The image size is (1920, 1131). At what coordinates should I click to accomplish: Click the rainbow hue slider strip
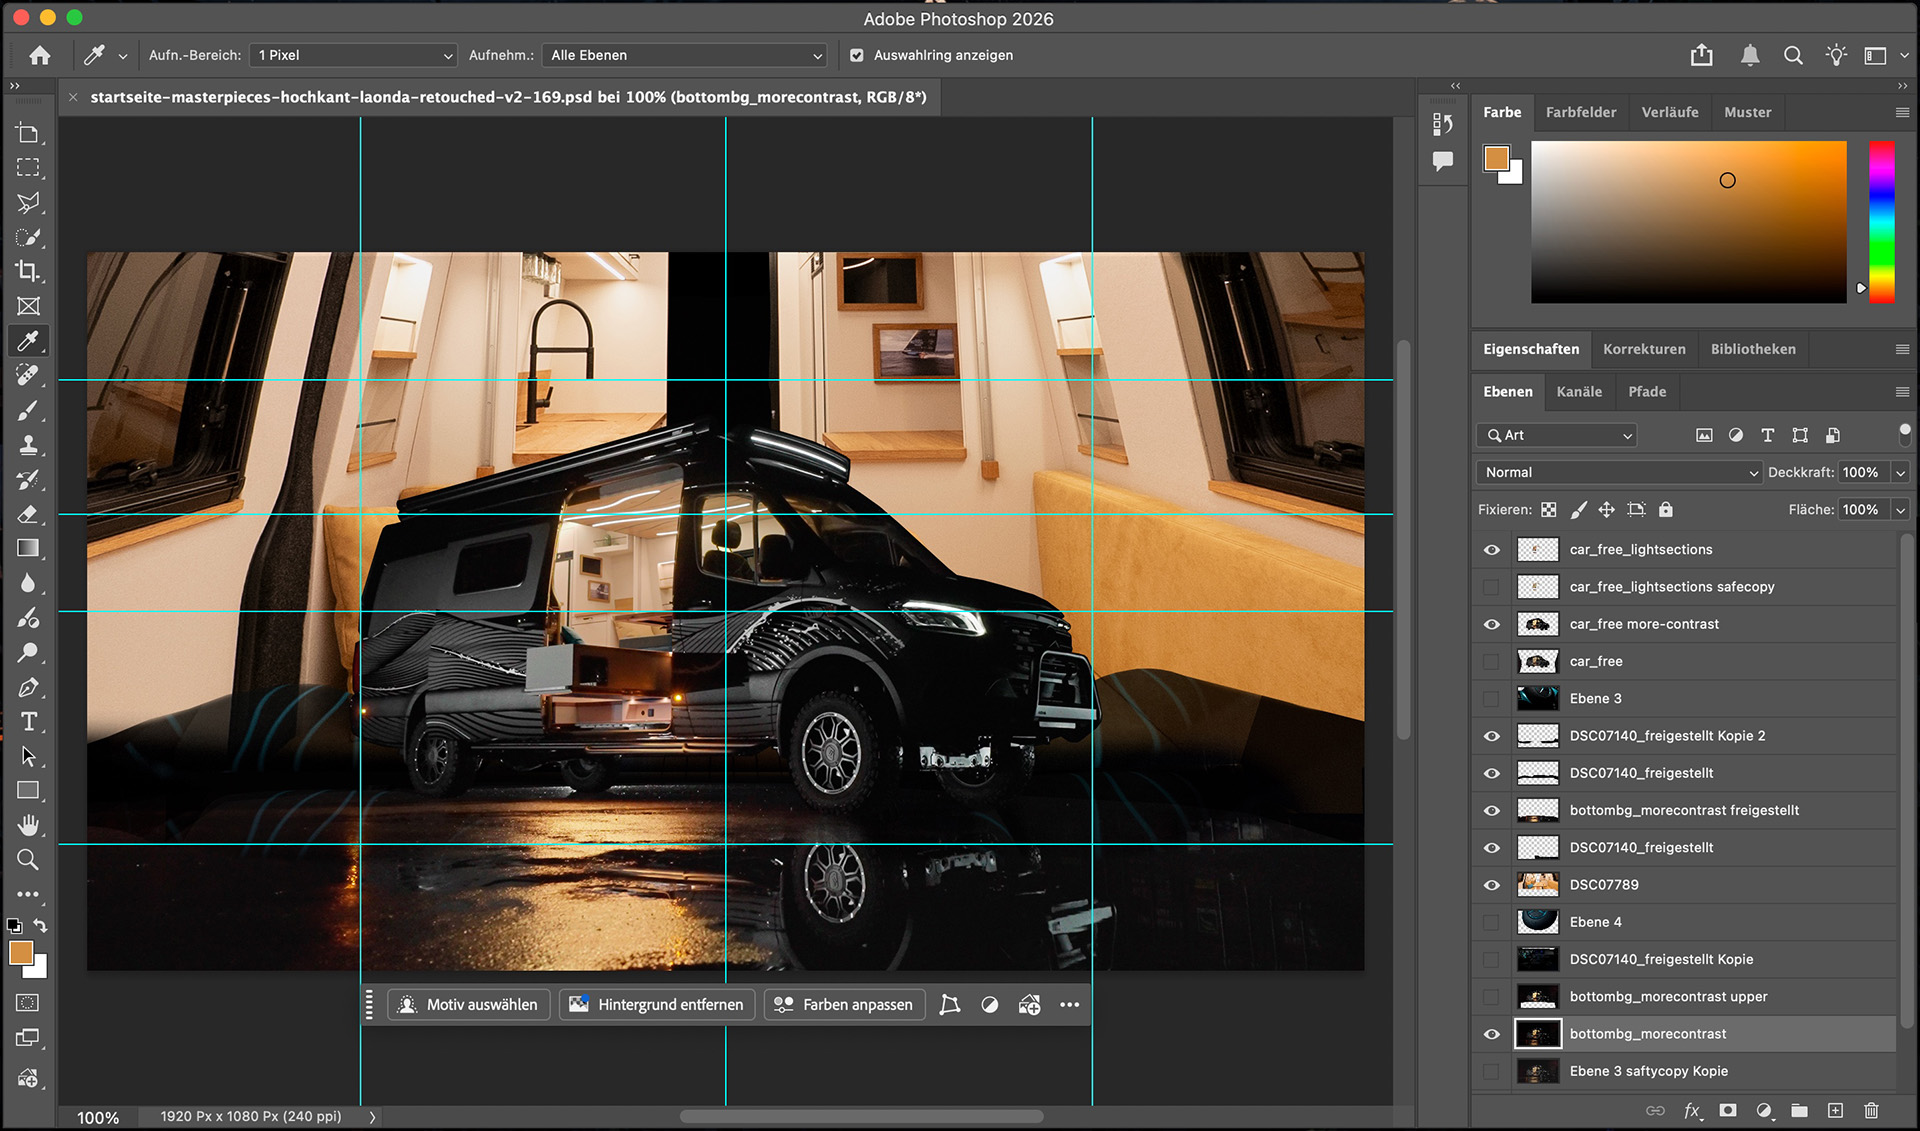[1882, 222]
